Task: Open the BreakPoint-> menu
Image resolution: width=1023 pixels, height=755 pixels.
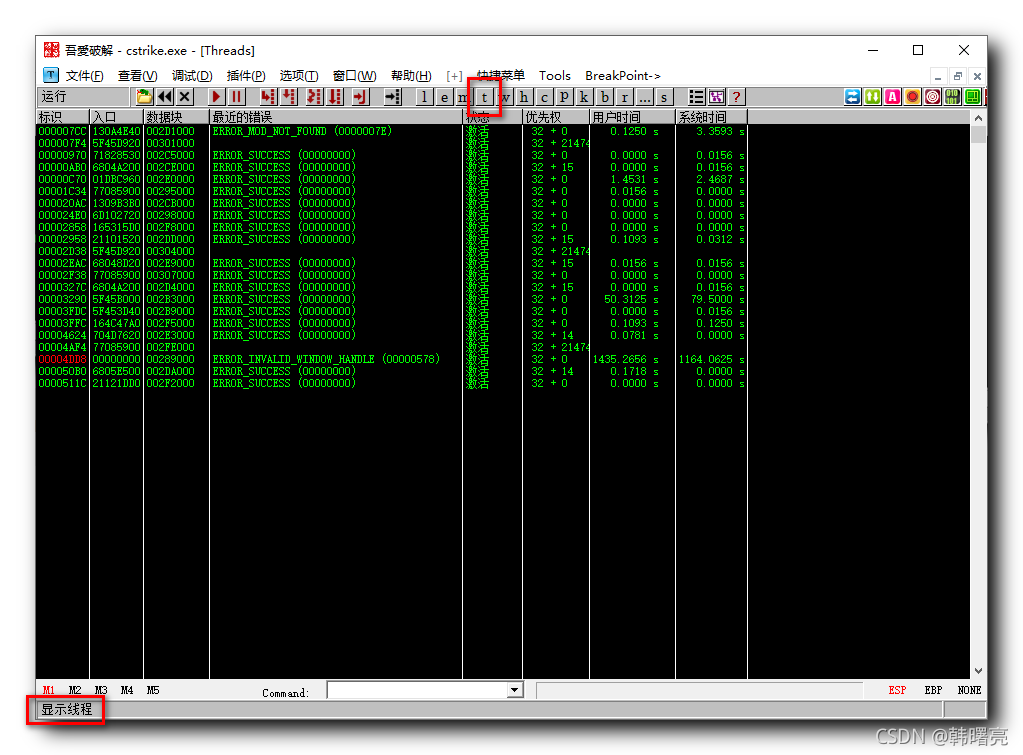Action: [623, 76]
